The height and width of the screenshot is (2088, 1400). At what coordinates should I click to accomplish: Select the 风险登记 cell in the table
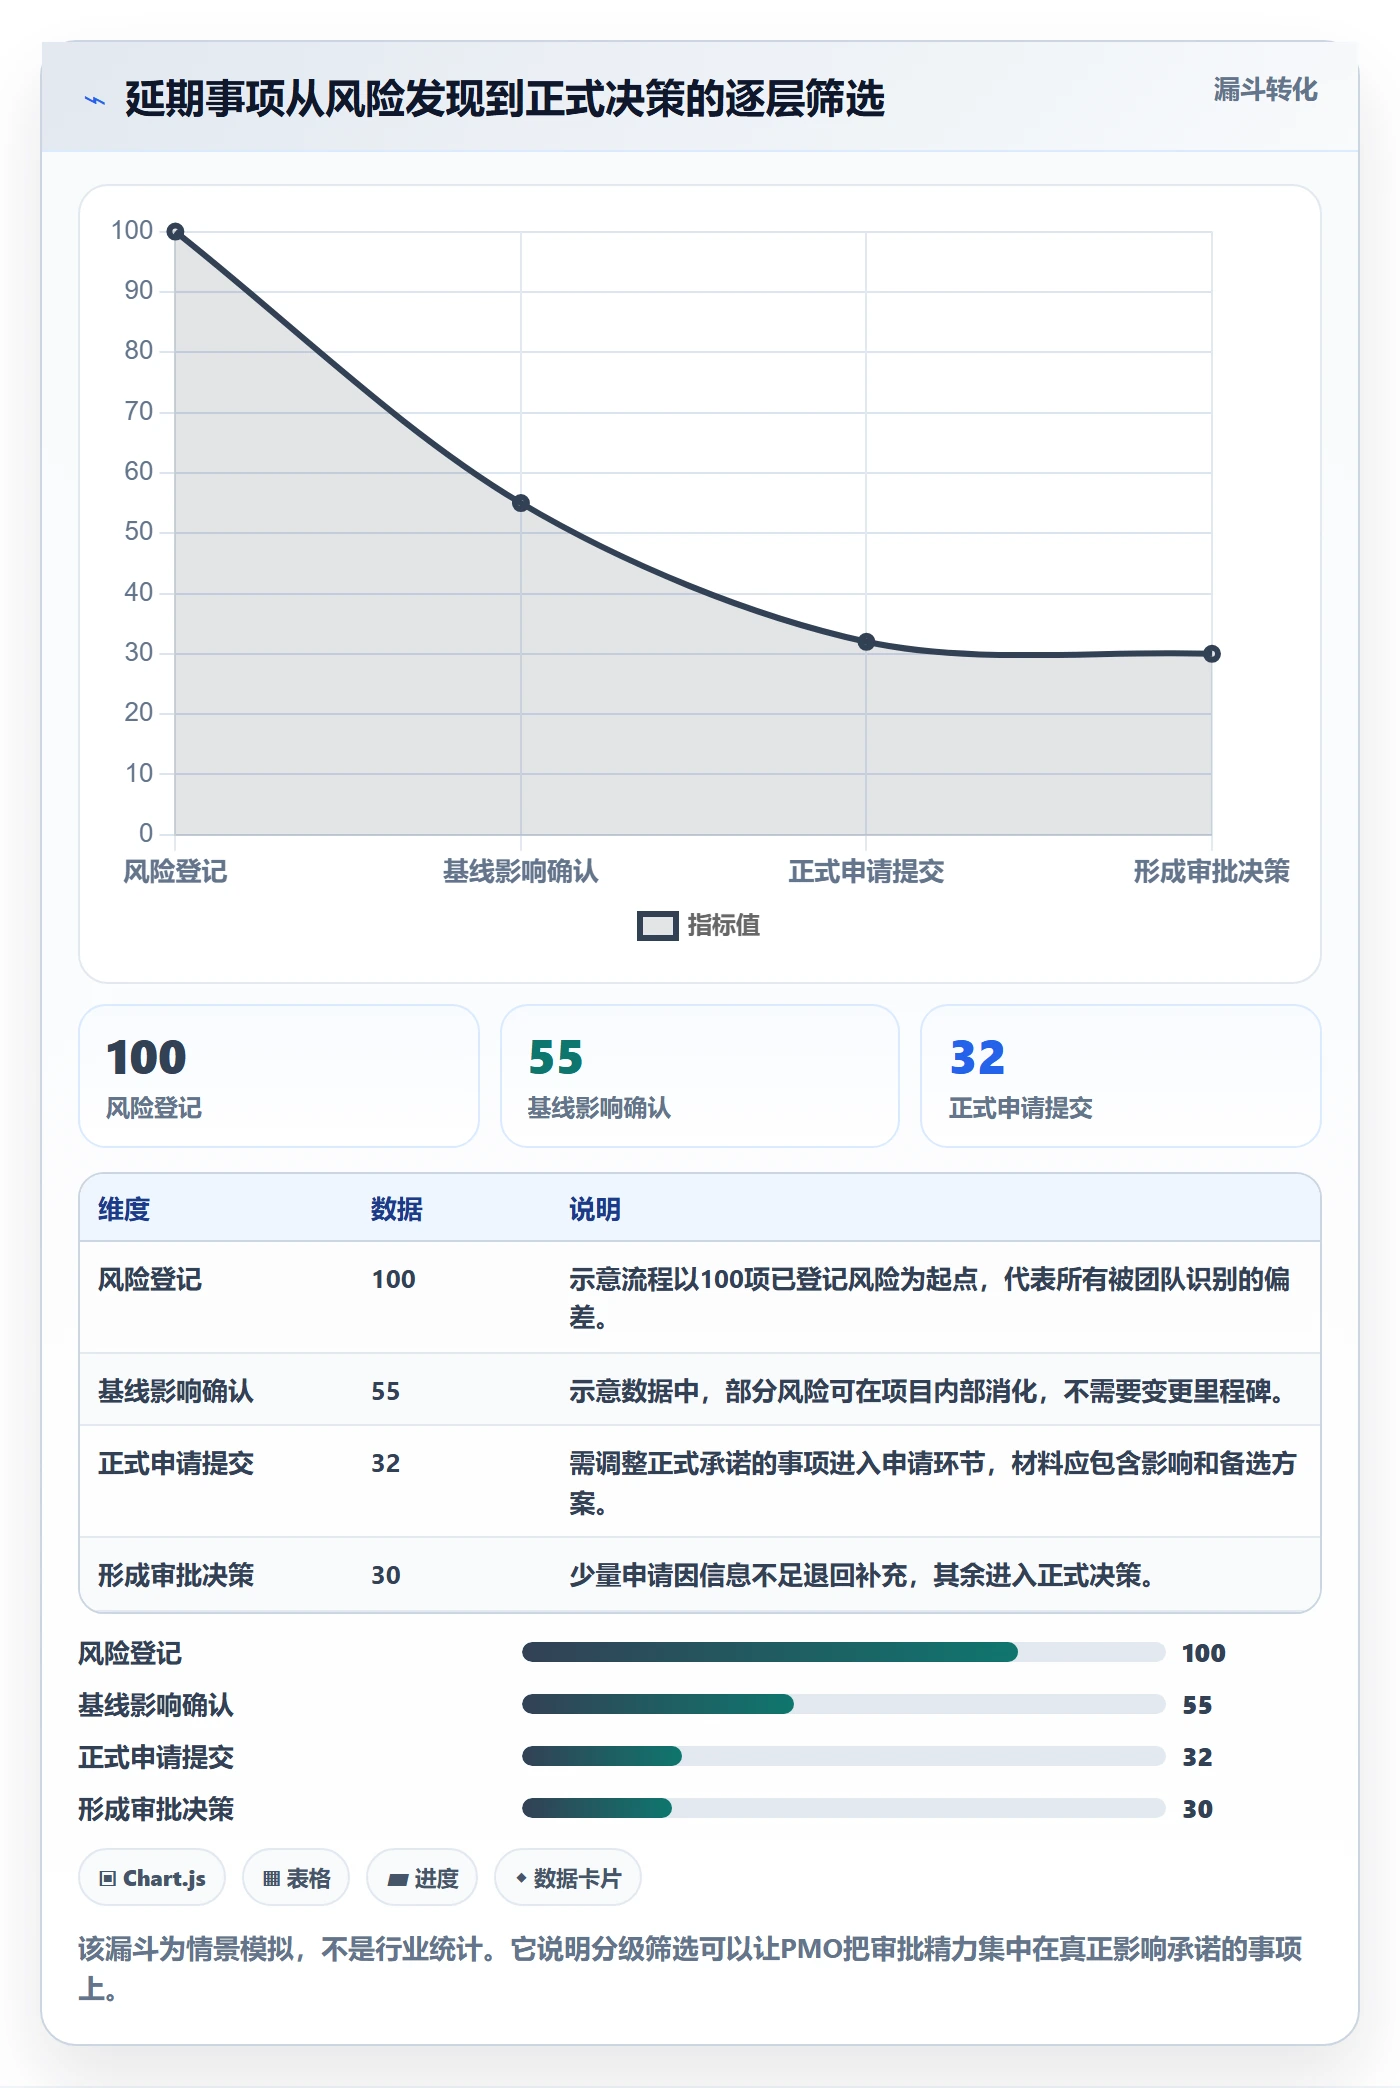pos(150,1279)
